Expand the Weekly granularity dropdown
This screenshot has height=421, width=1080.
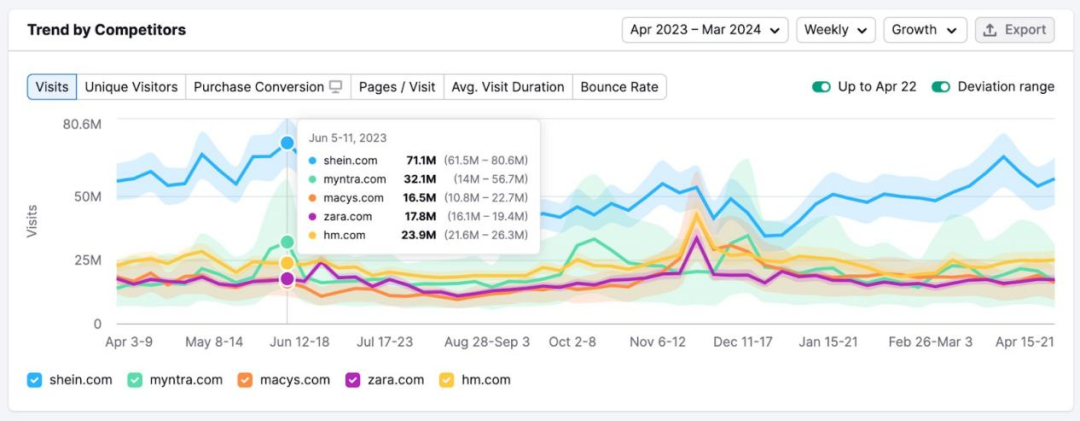click(835, 30)
